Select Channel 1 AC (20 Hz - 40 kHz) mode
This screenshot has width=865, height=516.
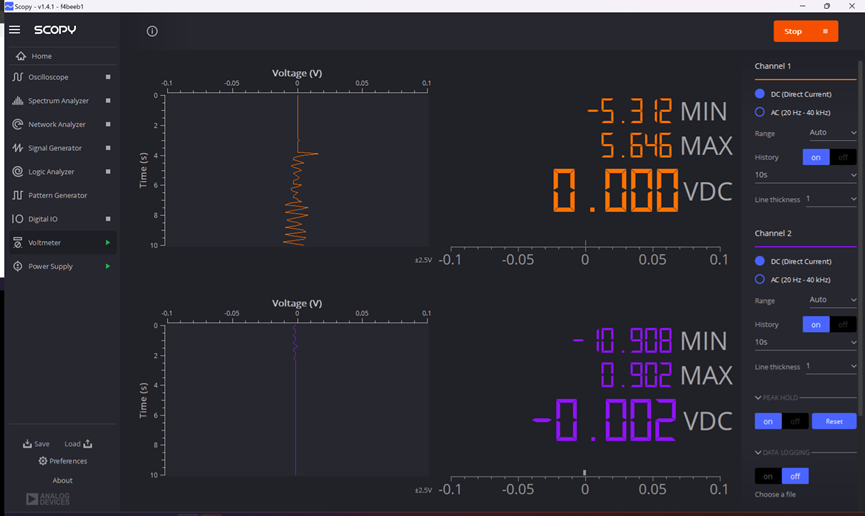coord(760,112)
